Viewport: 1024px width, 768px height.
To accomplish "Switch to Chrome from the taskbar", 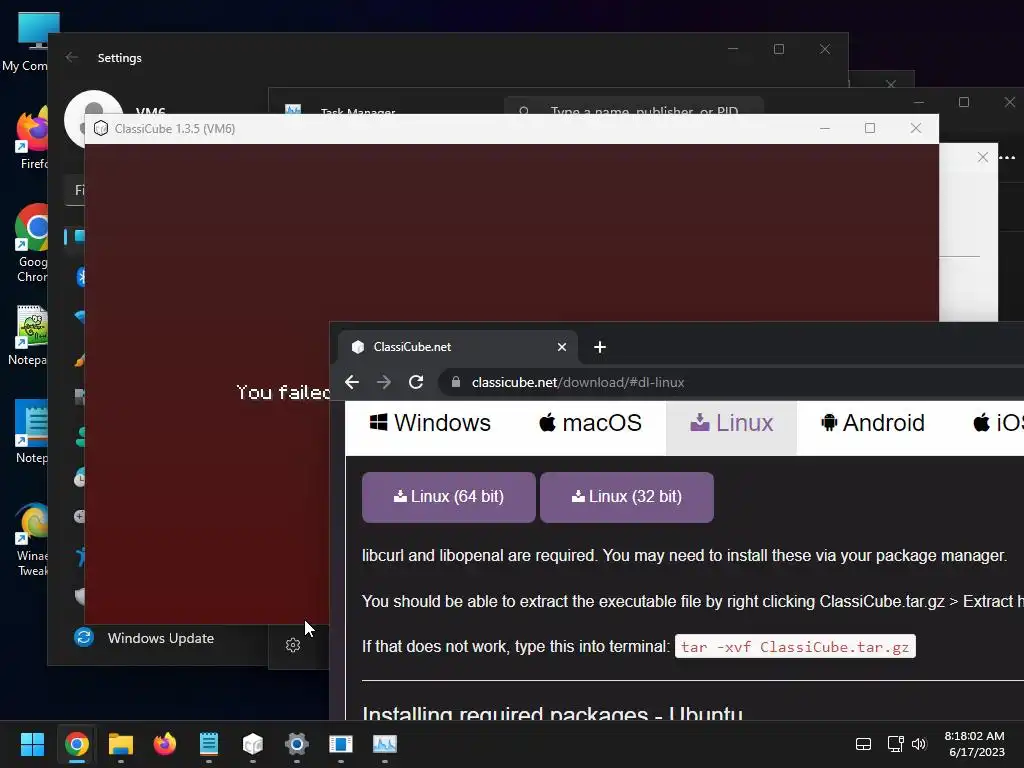I will (x=76, y=744).
